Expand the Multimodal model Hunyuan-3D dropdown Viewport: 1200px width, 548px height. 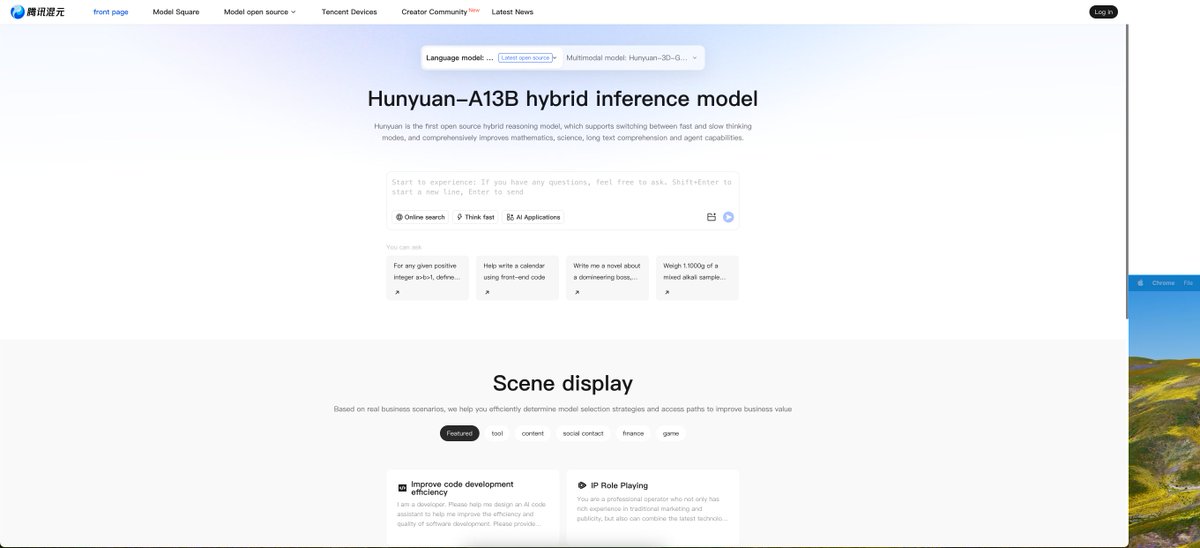632,58
